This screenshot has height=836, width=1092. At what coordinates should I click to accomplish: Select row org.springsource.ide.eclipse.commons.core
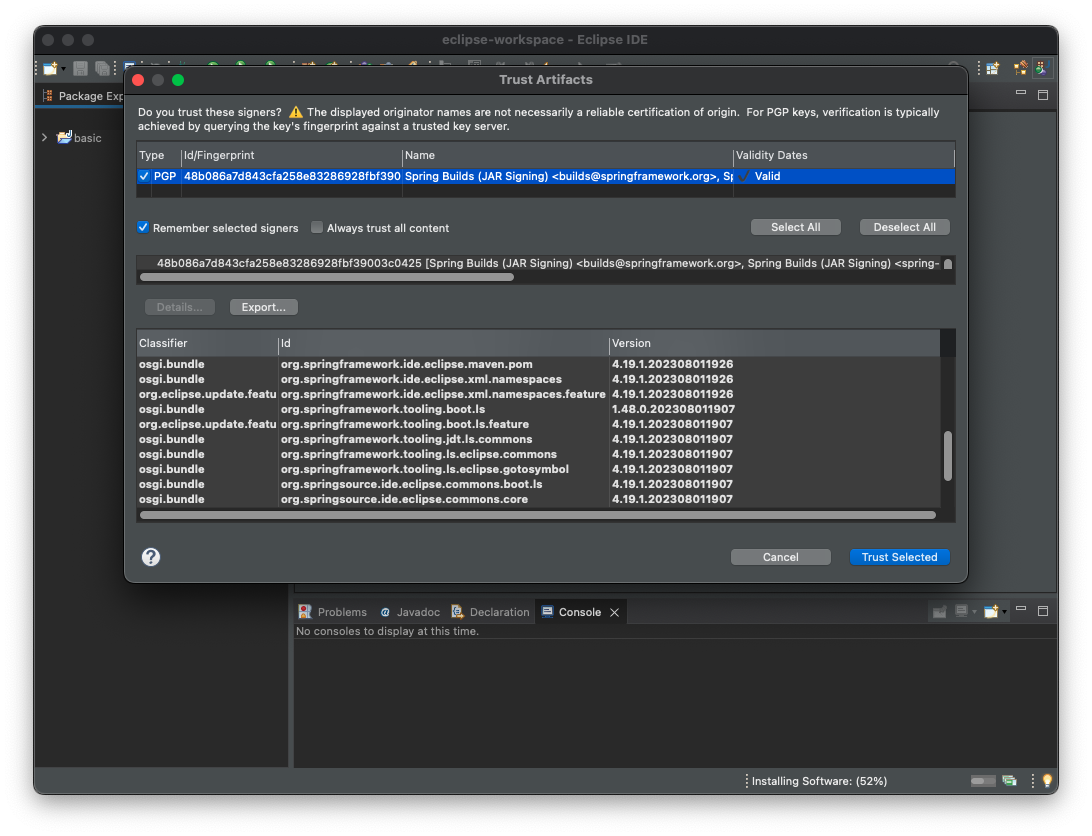tap(538, 499)
